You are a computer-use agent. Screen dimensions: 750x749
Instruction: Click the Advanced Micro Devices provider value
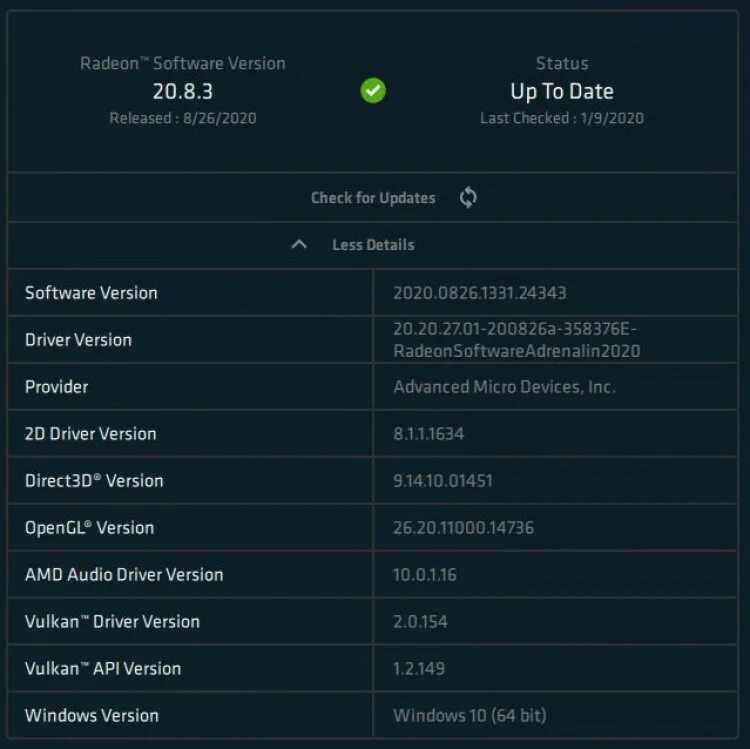point(504,386)
